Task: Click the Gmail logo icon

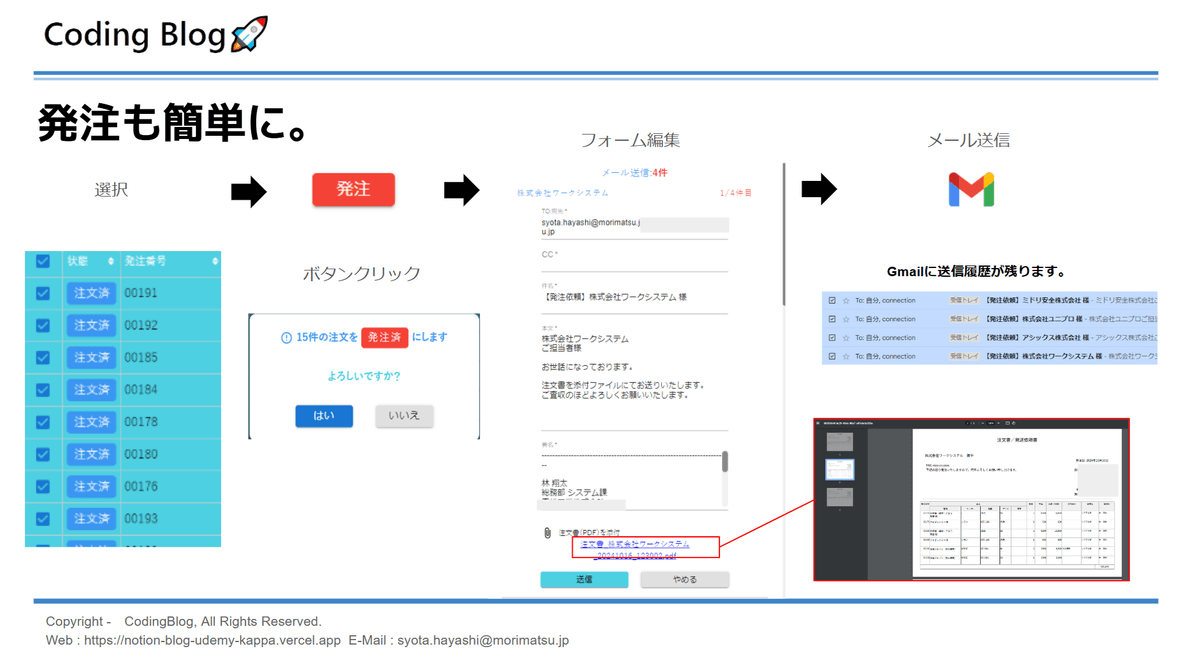Action: (x=971, y=189)
